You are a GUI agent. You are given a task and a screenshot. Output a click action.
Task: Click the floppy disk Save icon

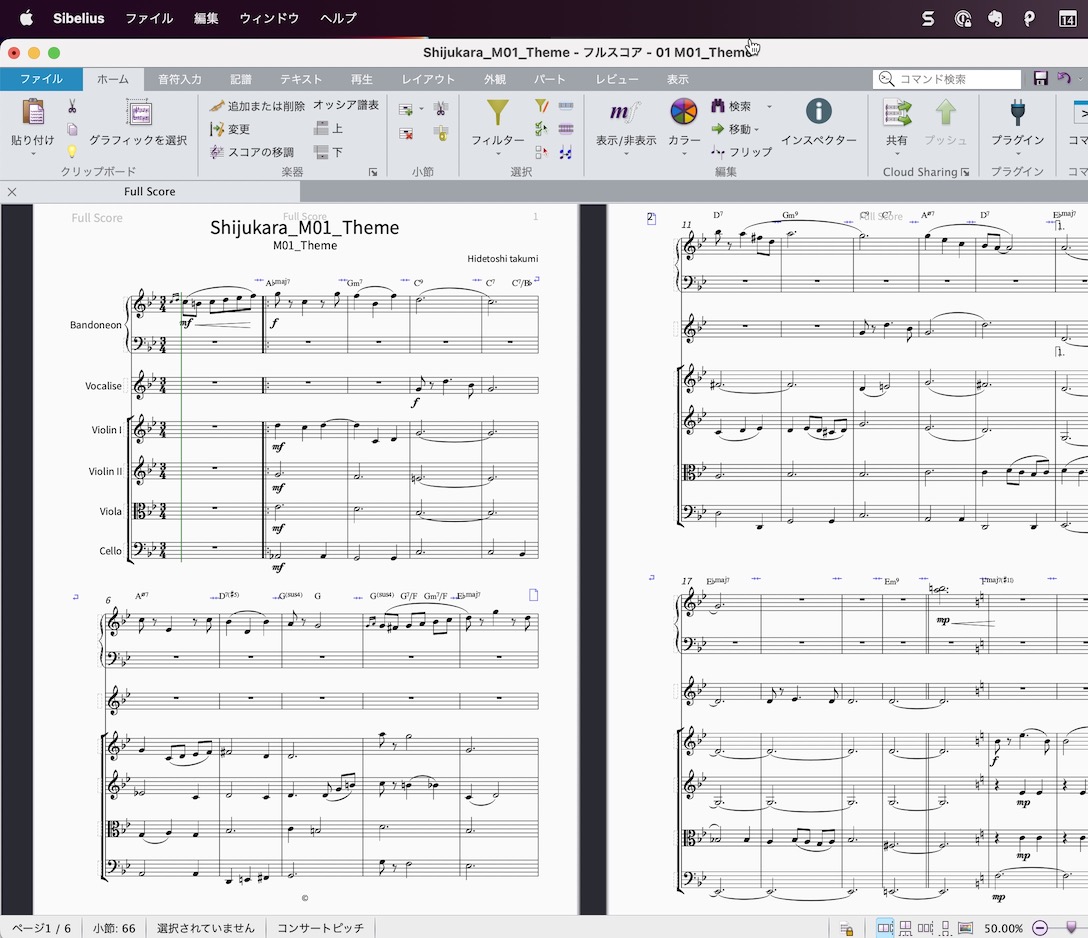pos(1040,78)
